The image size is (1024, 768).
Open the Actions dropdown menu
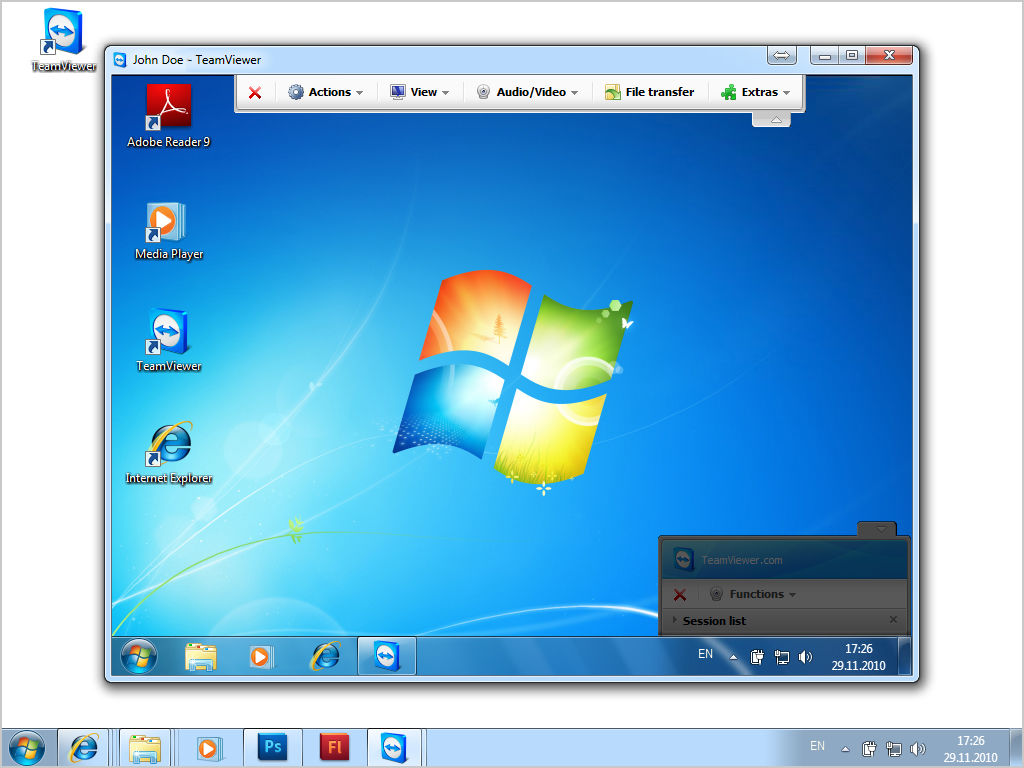pyautogui.click(x=325, y=92)
